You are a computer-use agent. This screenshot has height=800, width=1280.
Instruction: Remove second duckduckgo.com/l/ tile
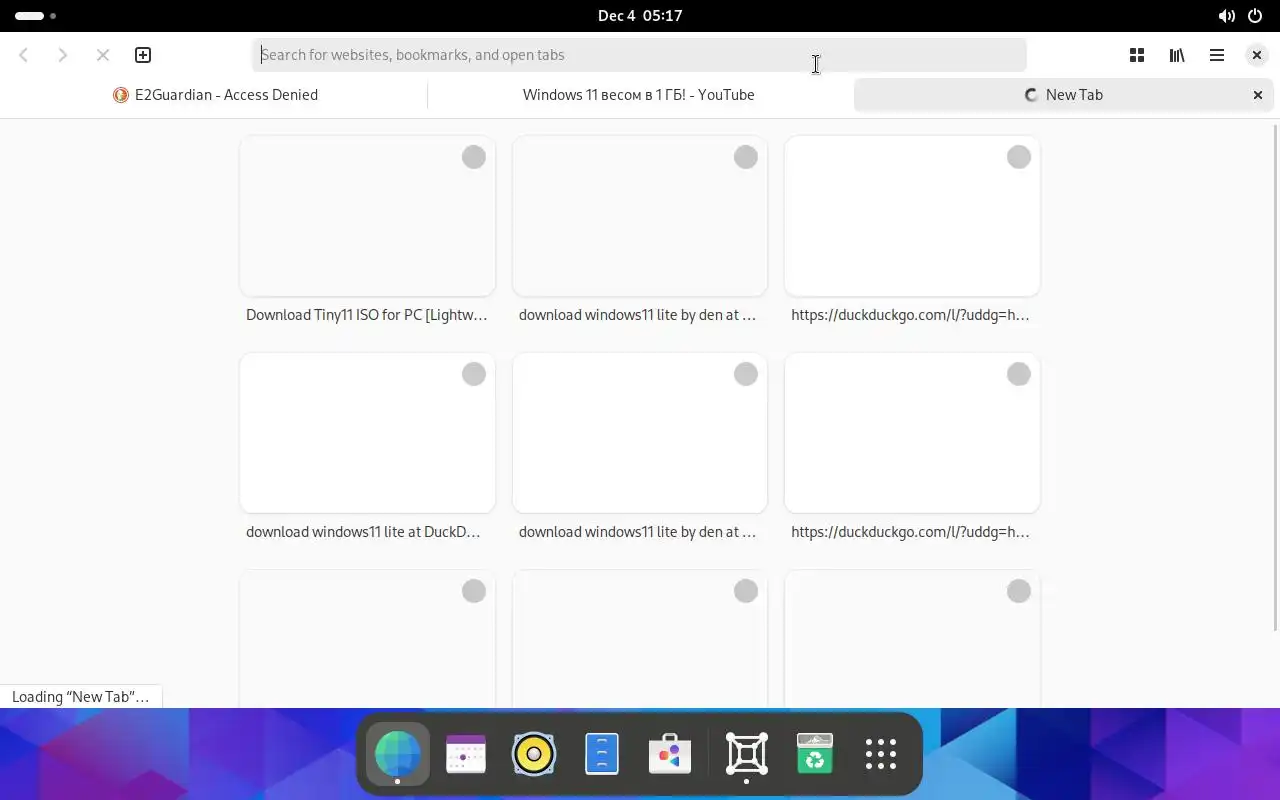pos(1019,374)
